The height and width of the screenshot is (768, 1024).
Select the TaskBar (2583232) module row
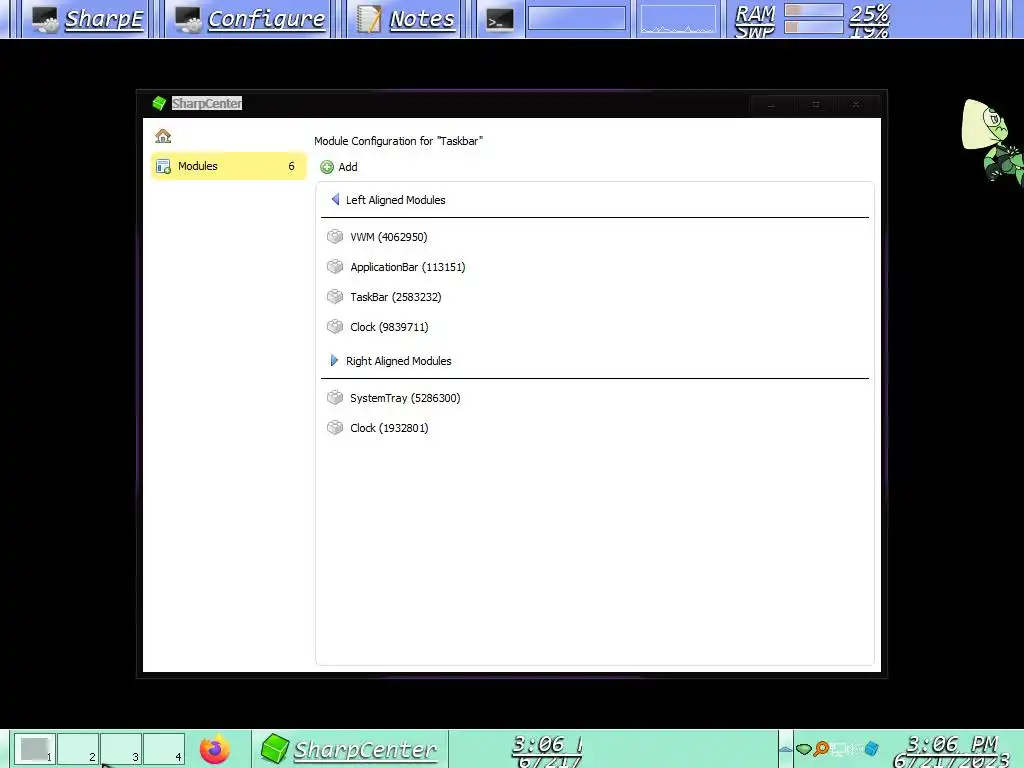pyautogui.click(x=594, y=297)
